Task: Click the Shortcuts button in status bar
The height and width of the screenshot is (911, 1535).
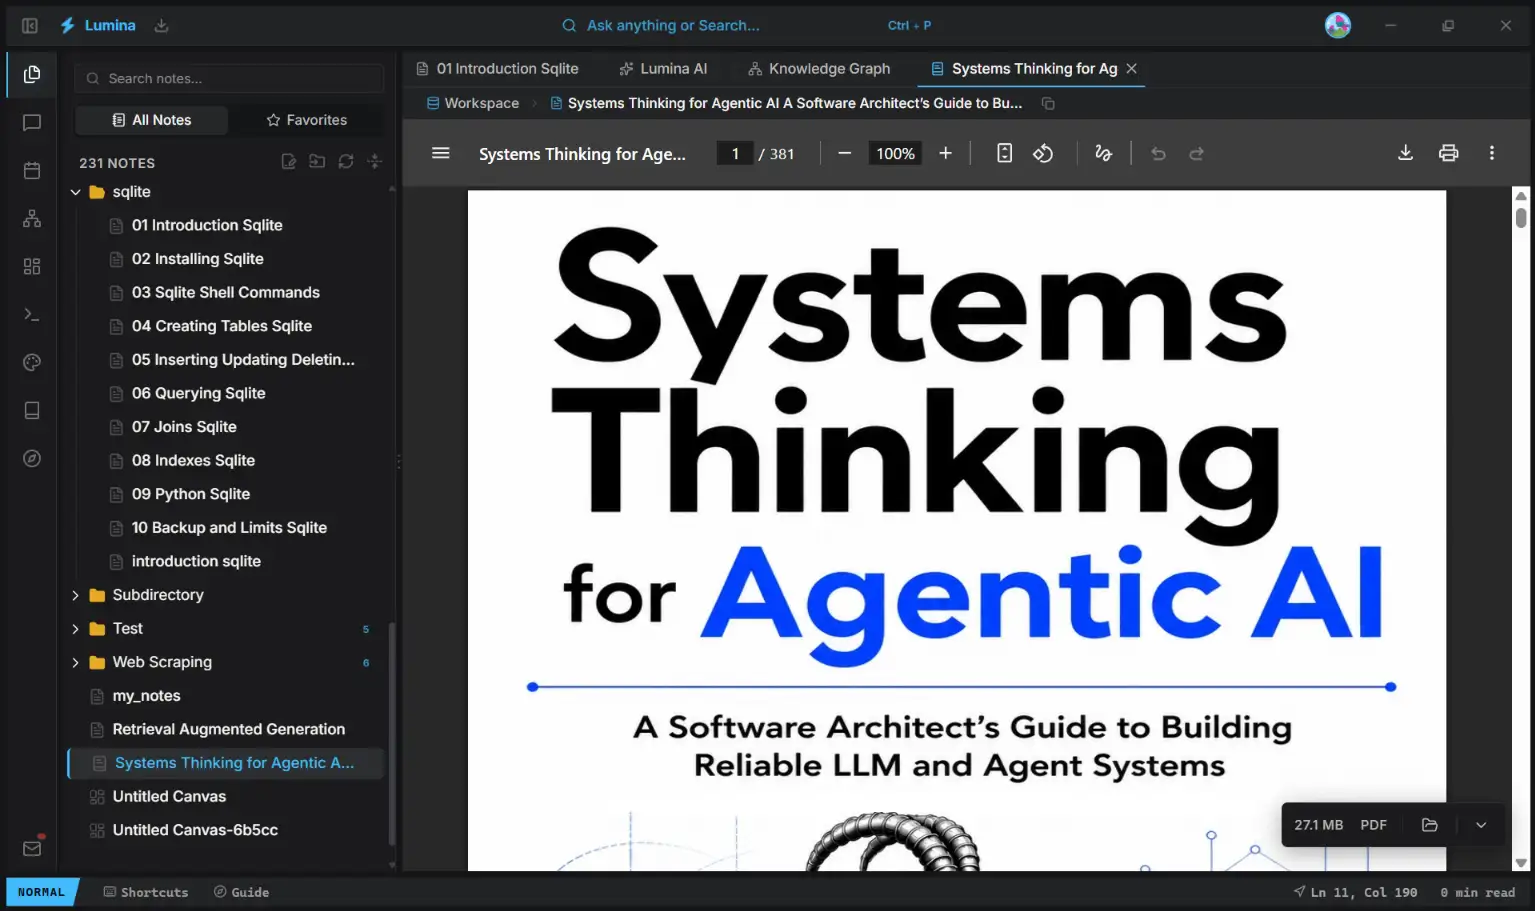Action: click(146, 892)
